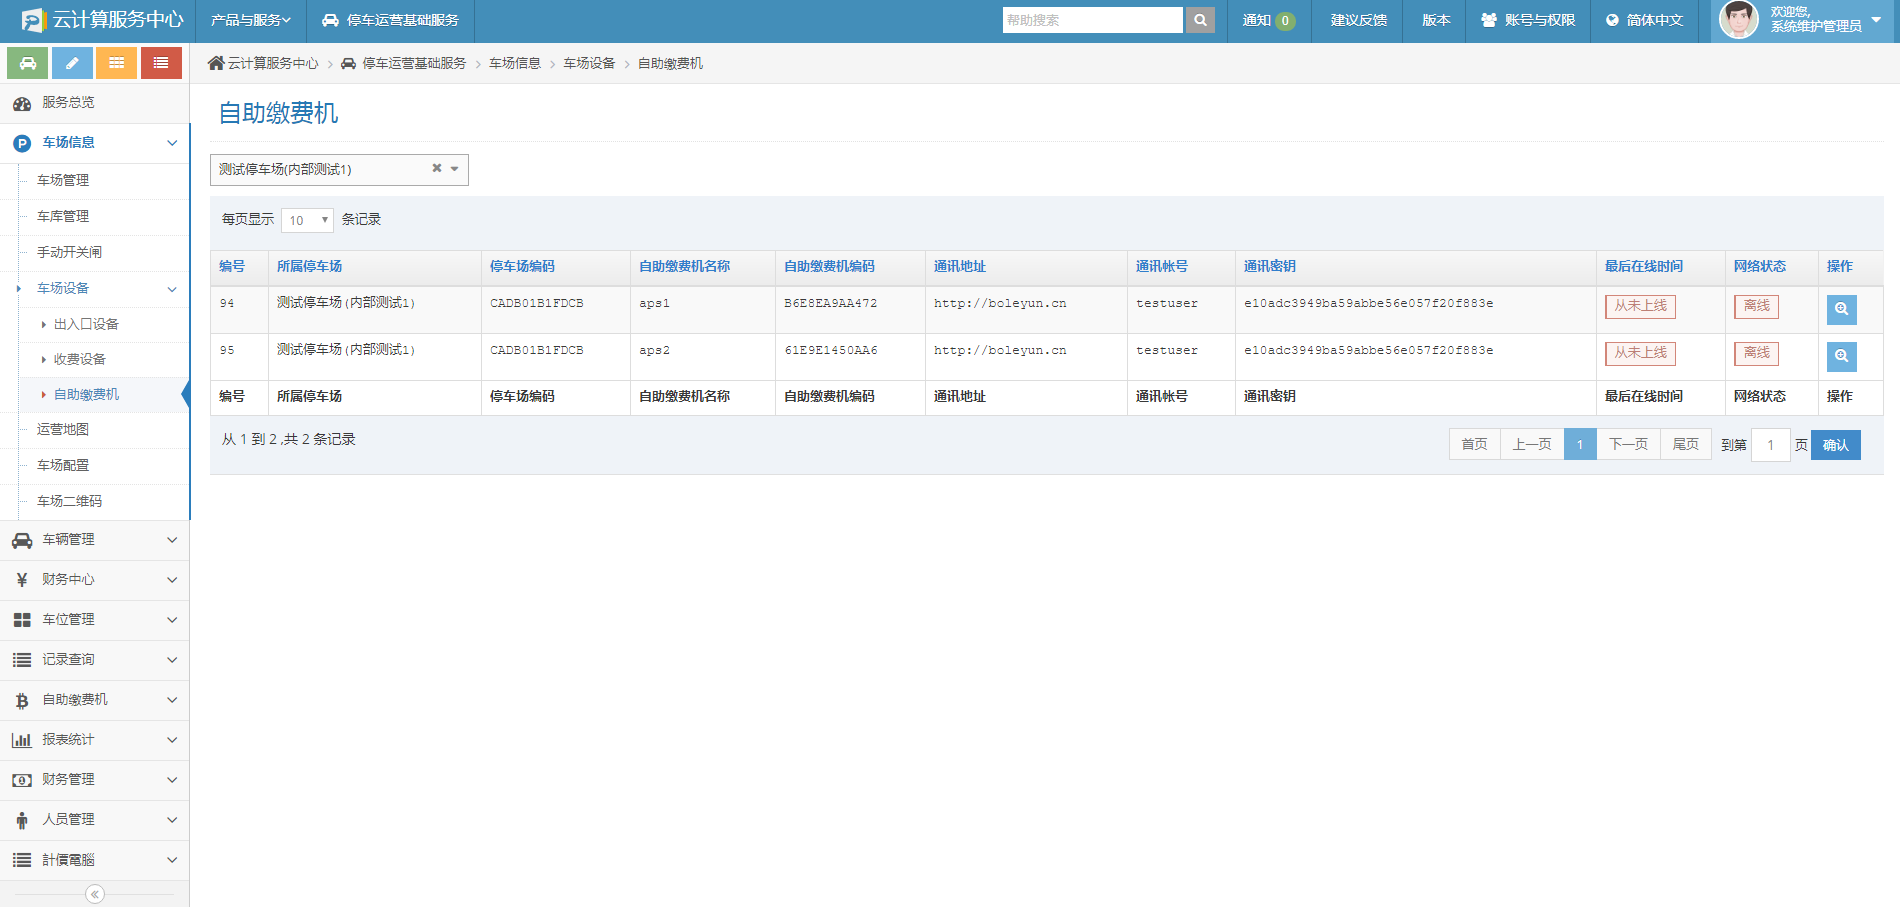Open 运营地图 in the sidebar
Viewport: 1900px width, 907px height.
click(63, 429)
